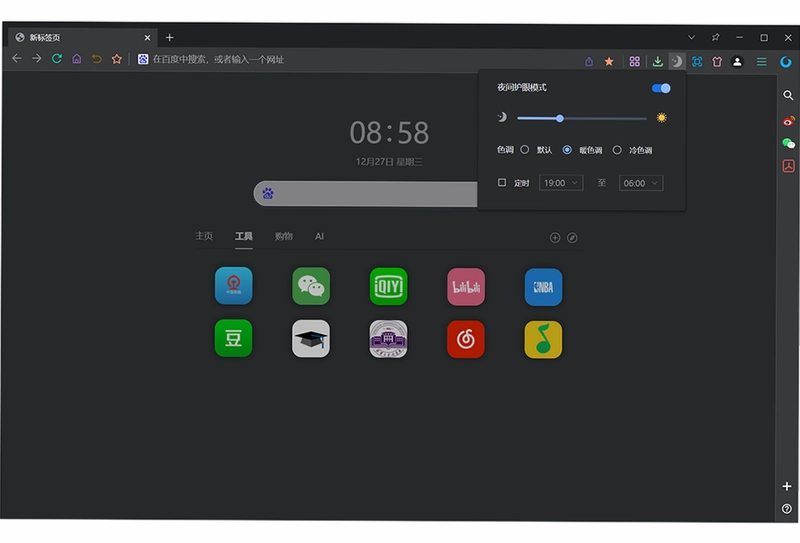800x543 pixels.
Task: Switch to the AI tab
Action: point(319,236)
